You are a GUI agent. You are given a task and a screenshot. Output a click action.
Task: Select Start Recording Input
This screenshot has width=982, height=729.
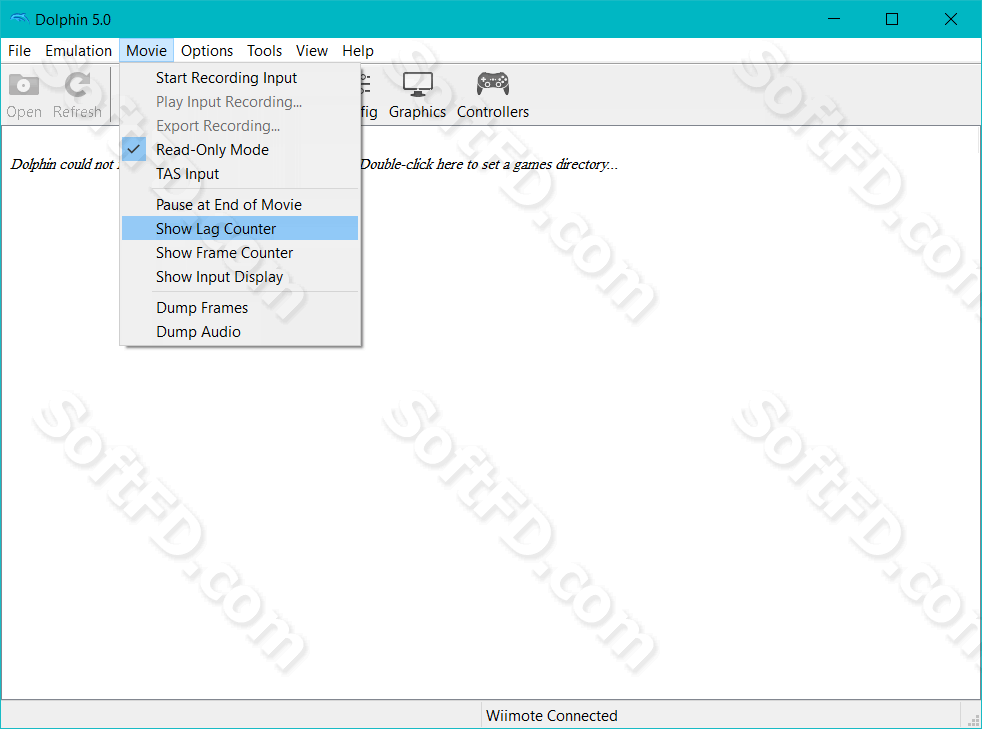240,78
